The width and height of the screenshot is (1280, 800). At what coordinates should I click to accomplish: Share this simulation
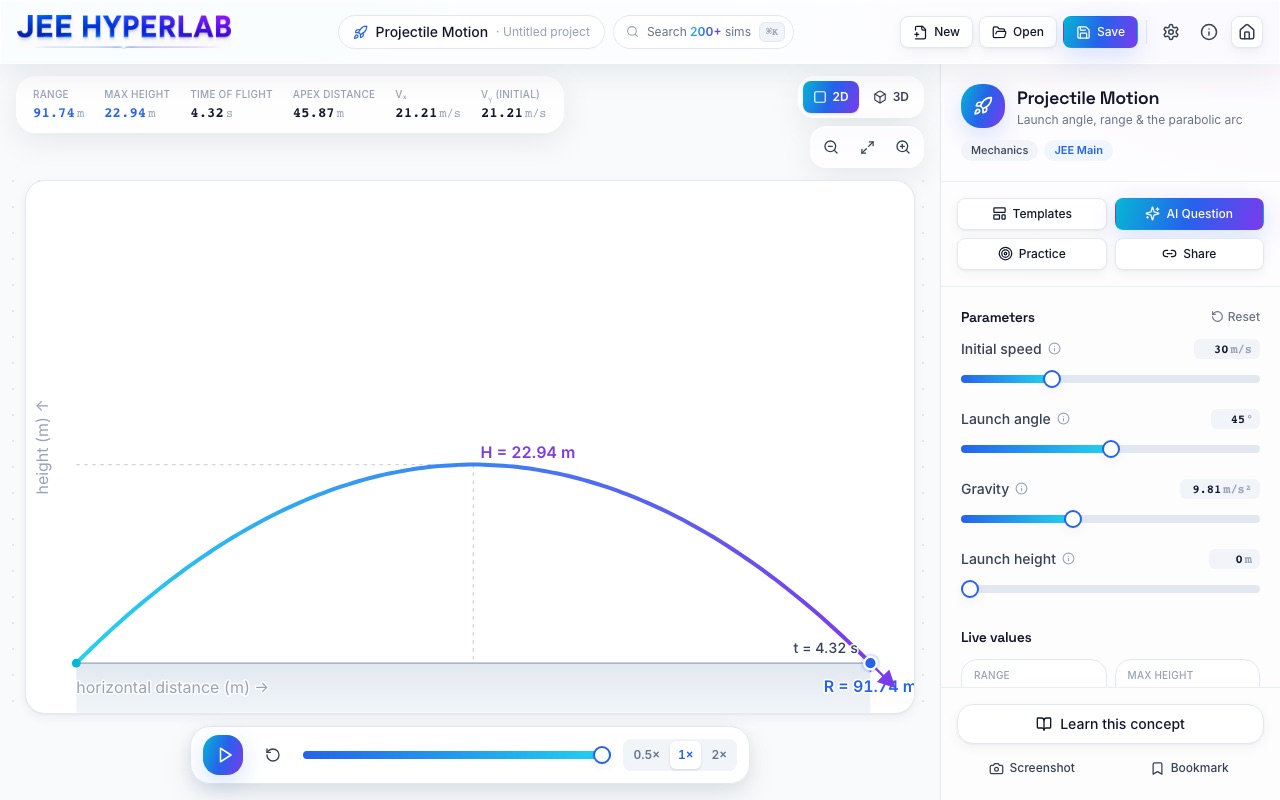coord(1189,254)
